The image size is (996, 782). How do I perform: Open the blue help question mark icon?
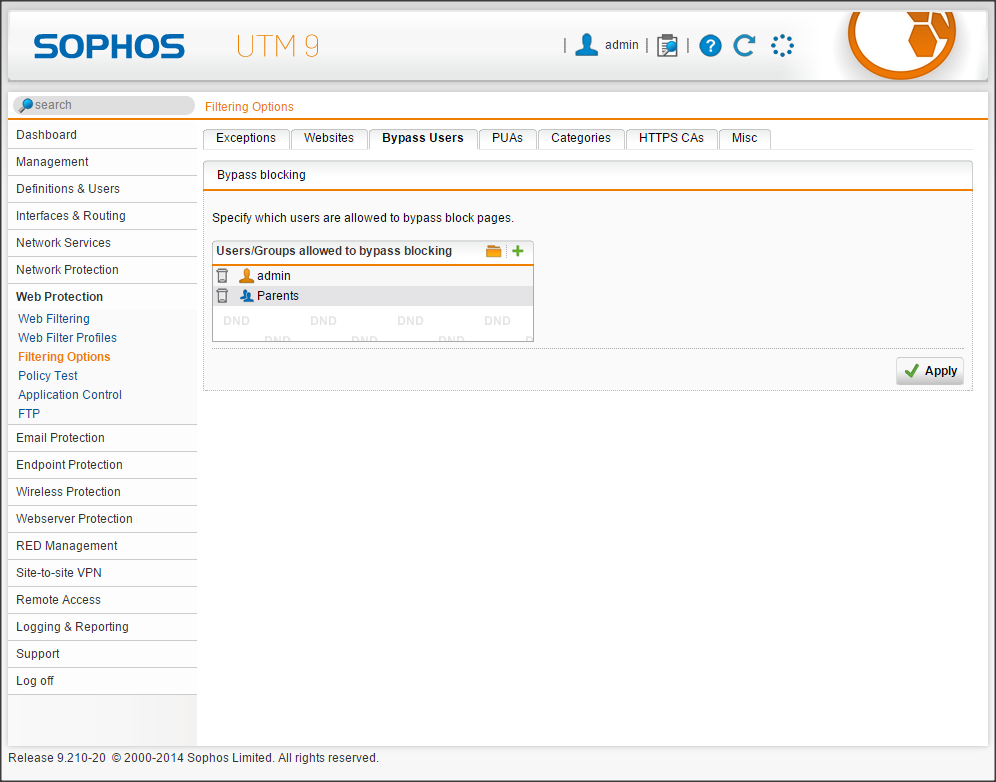710,45
